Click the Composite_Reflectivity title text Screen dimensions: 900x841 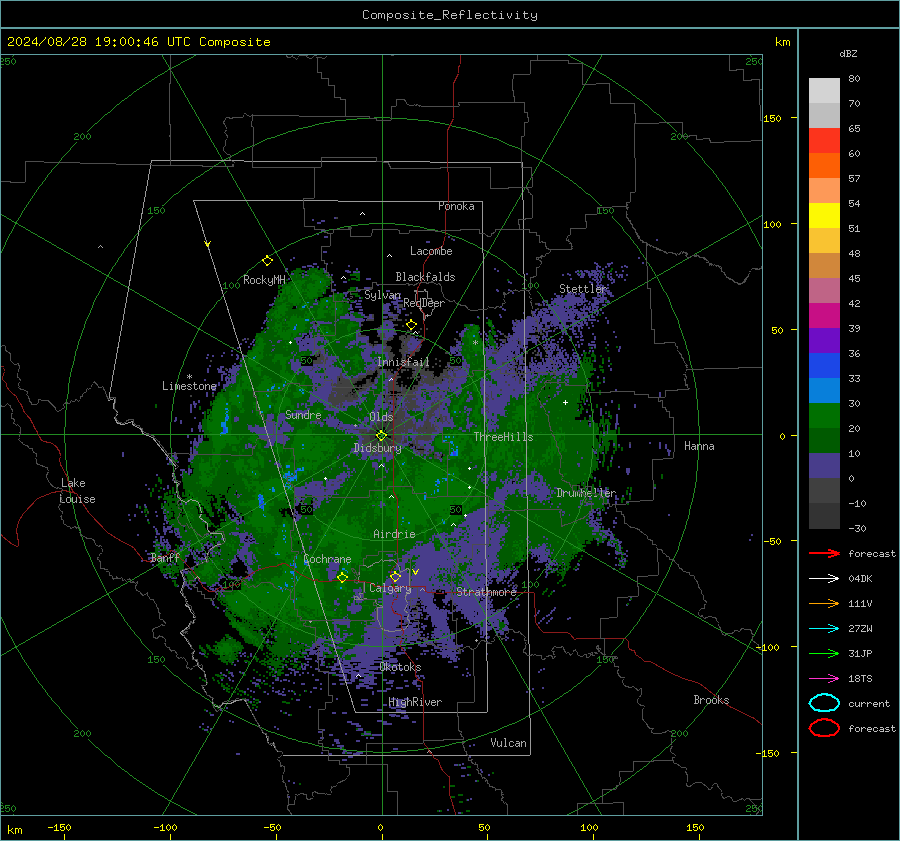click(x=449, y=15)
